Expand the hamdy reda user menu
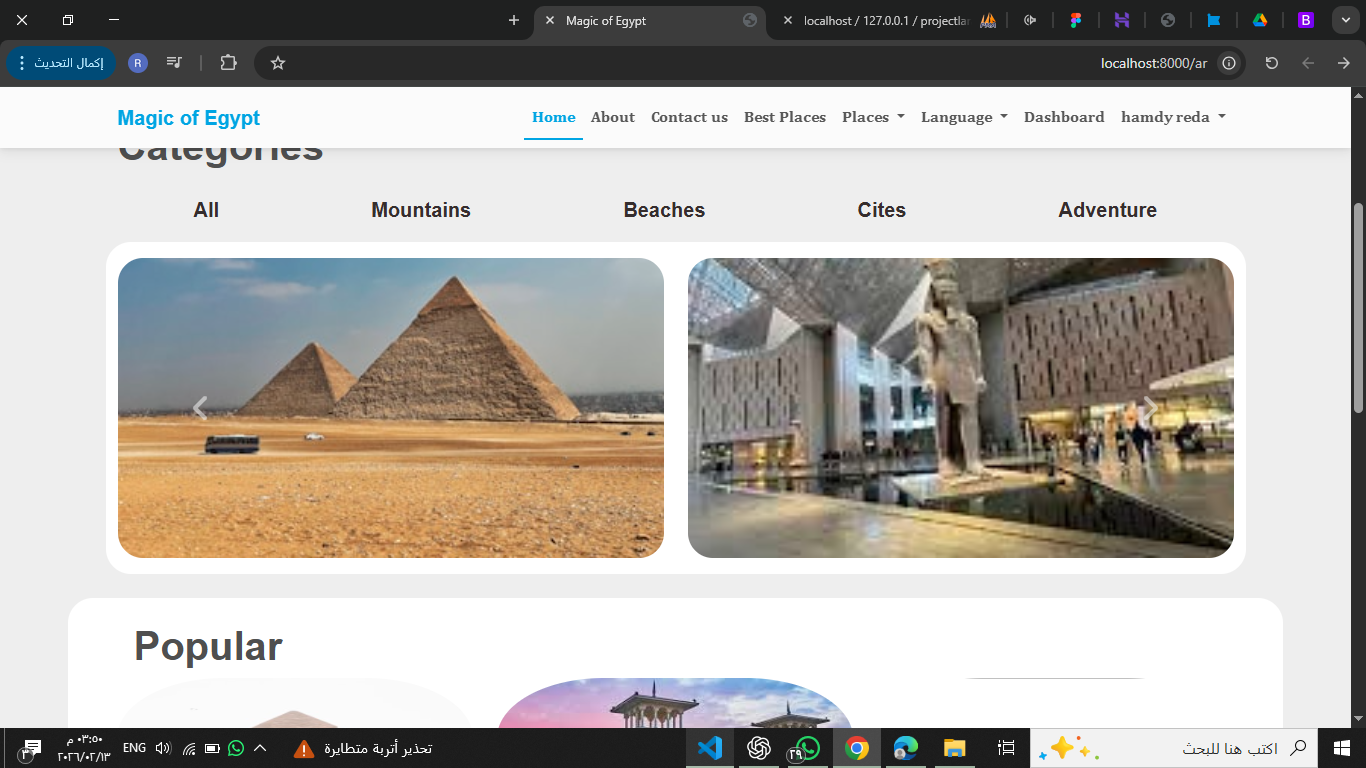 click(1173, 117)
